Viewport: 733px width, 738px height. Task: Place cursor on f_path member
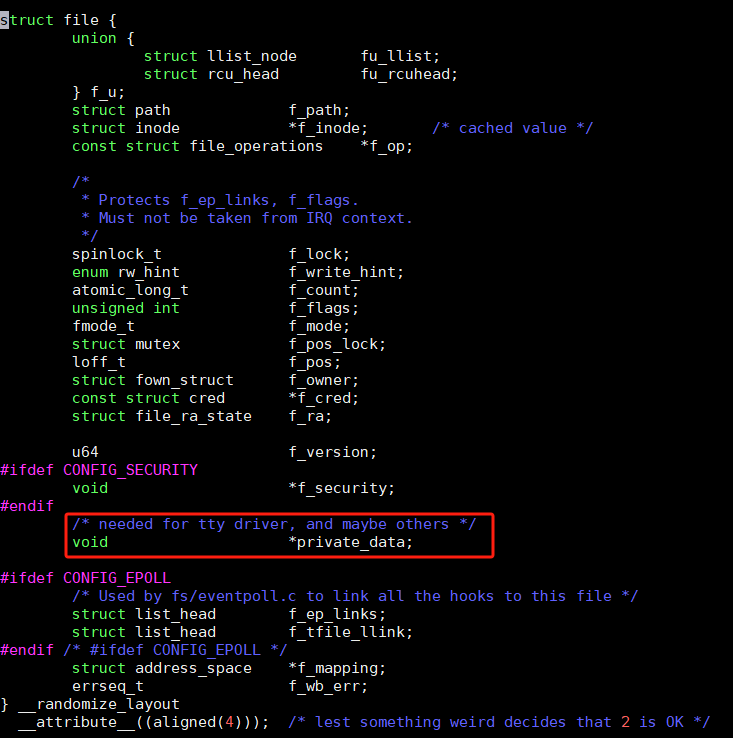tap(319, 111)
